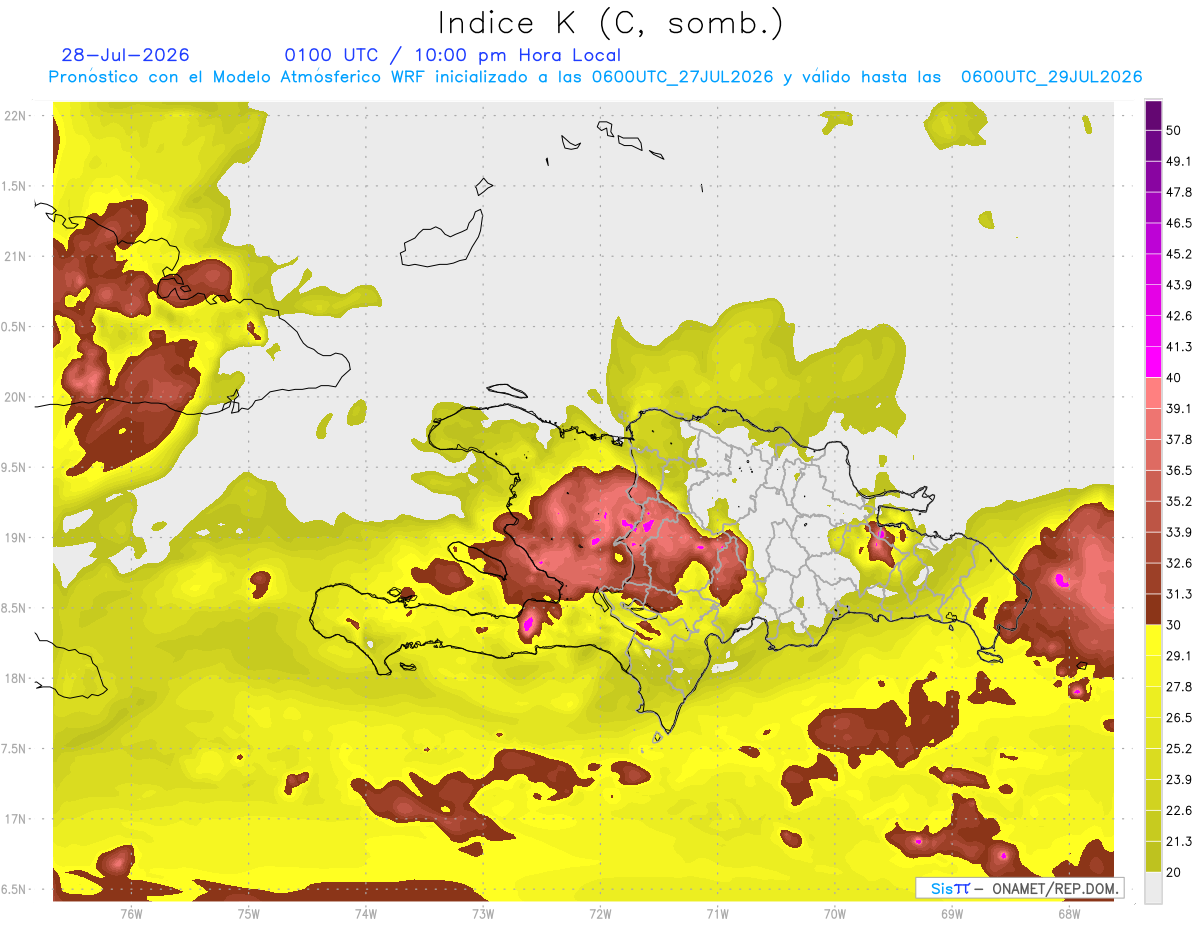1200x927 pixels.
Task: Click the '43.9' color scale label
Action: [x=1179, y=285]
